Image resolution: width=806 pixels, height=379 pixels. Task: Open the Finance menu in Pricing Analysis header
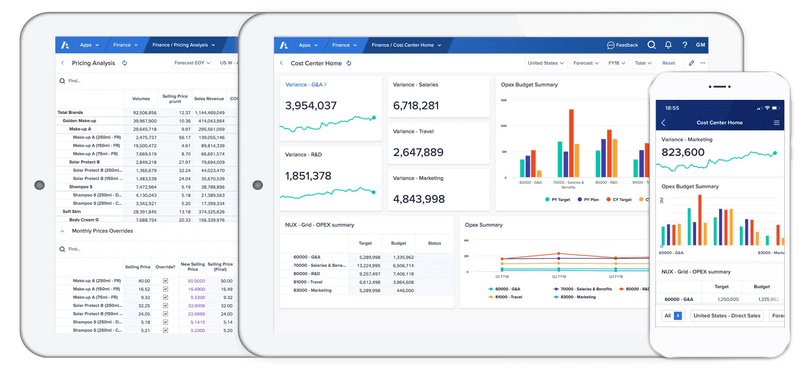[x=125, y=45]
